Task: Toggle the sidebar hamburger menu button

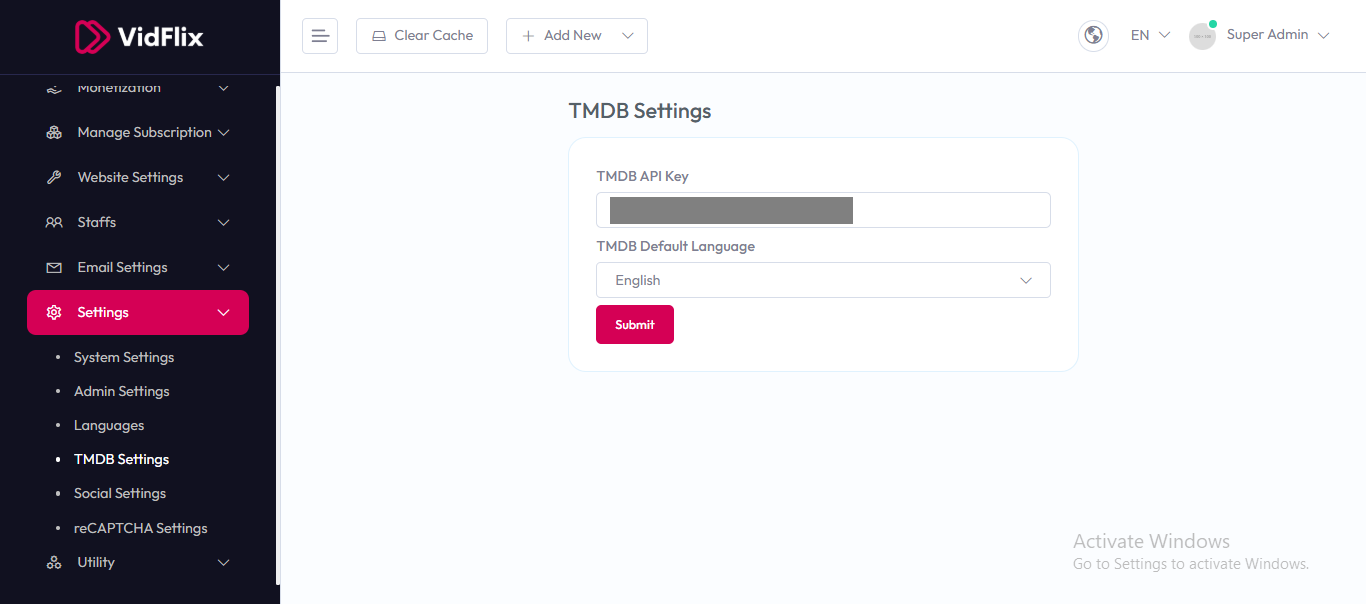Action: (x=320, y=36)
